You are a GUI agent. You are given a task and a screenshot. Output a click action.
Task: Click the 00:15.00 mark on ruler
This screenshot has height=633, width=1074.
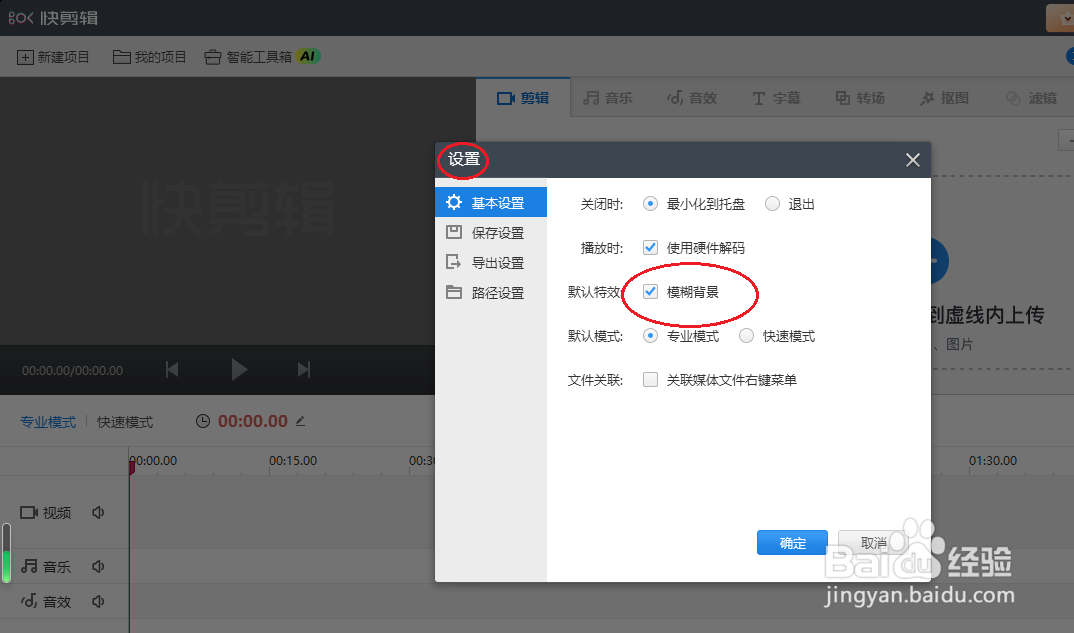click(292, 460)
